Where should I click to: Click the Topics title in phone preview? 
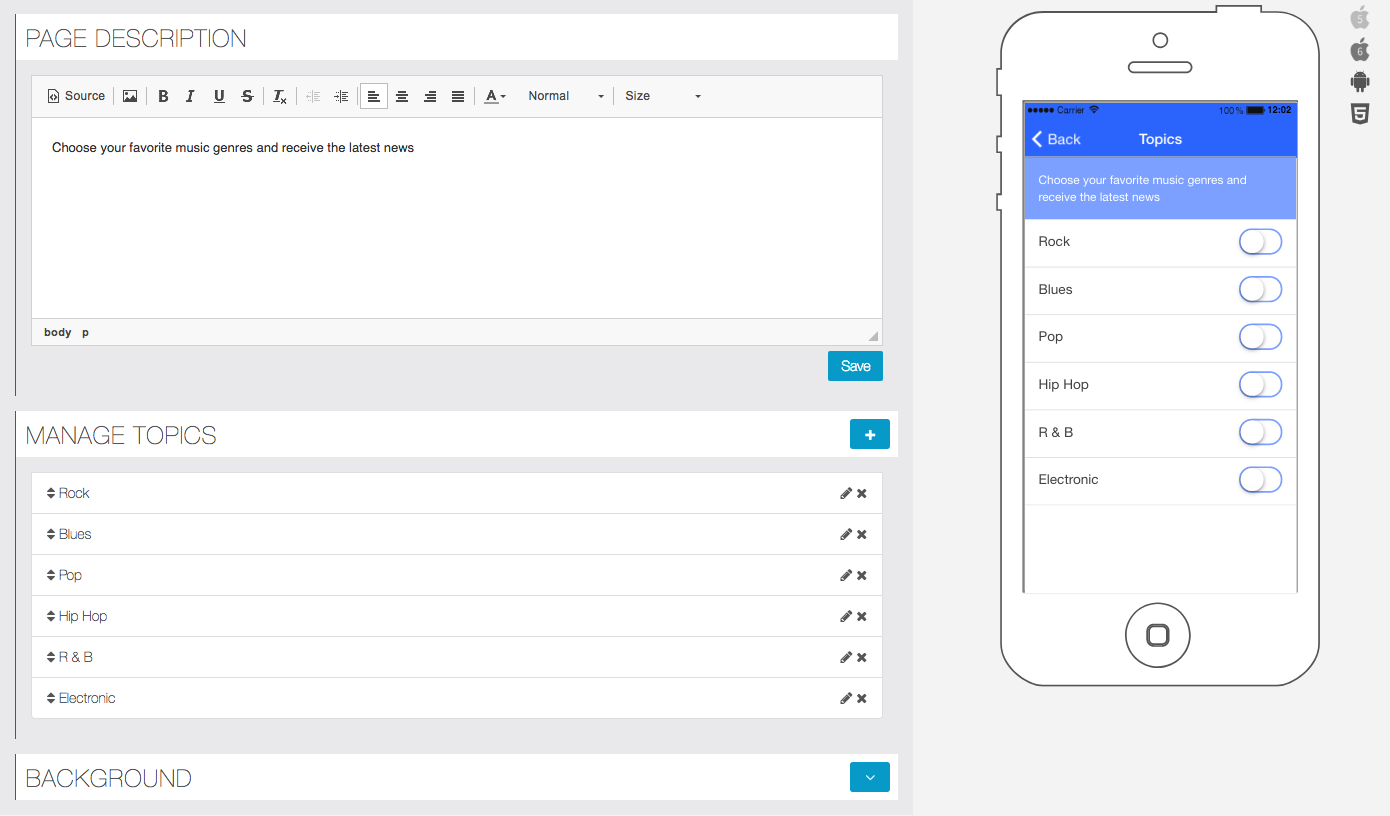pyautogui.click(x=1160, y=139)
